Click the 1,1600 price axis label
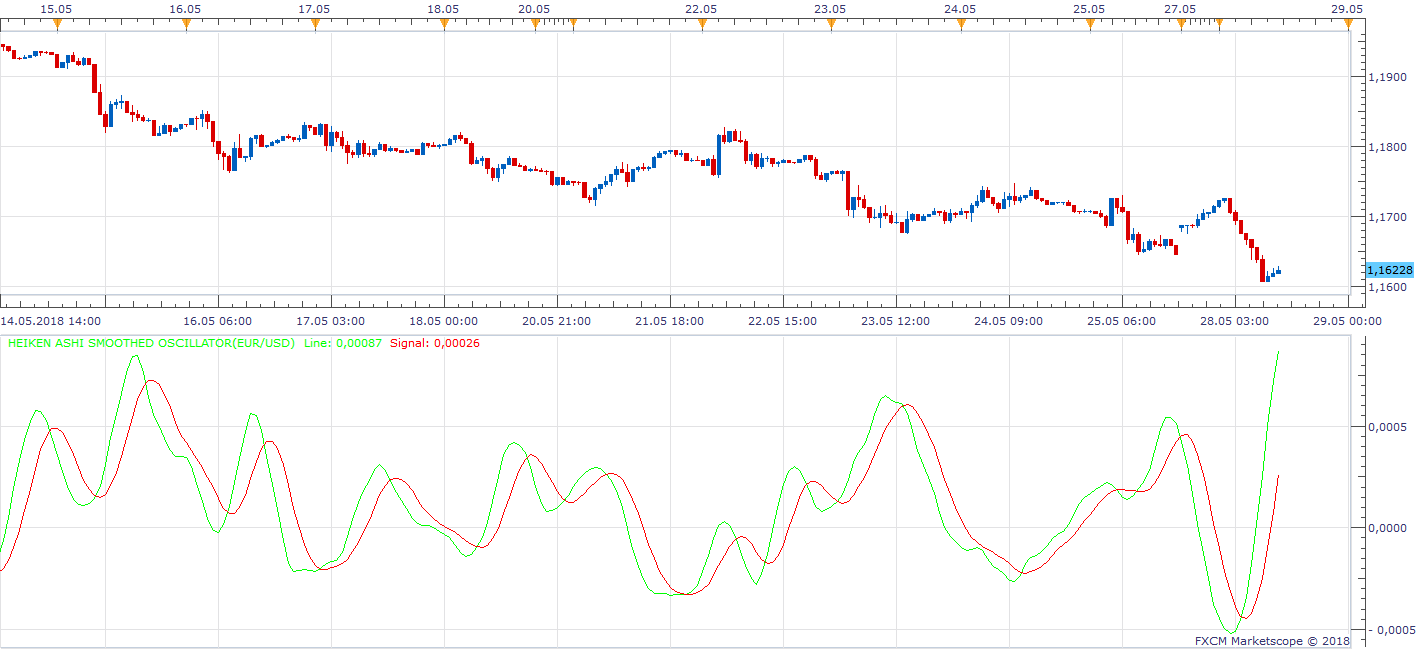The height and width of the screenshot is (649, 1423). tap(1387, 287)
